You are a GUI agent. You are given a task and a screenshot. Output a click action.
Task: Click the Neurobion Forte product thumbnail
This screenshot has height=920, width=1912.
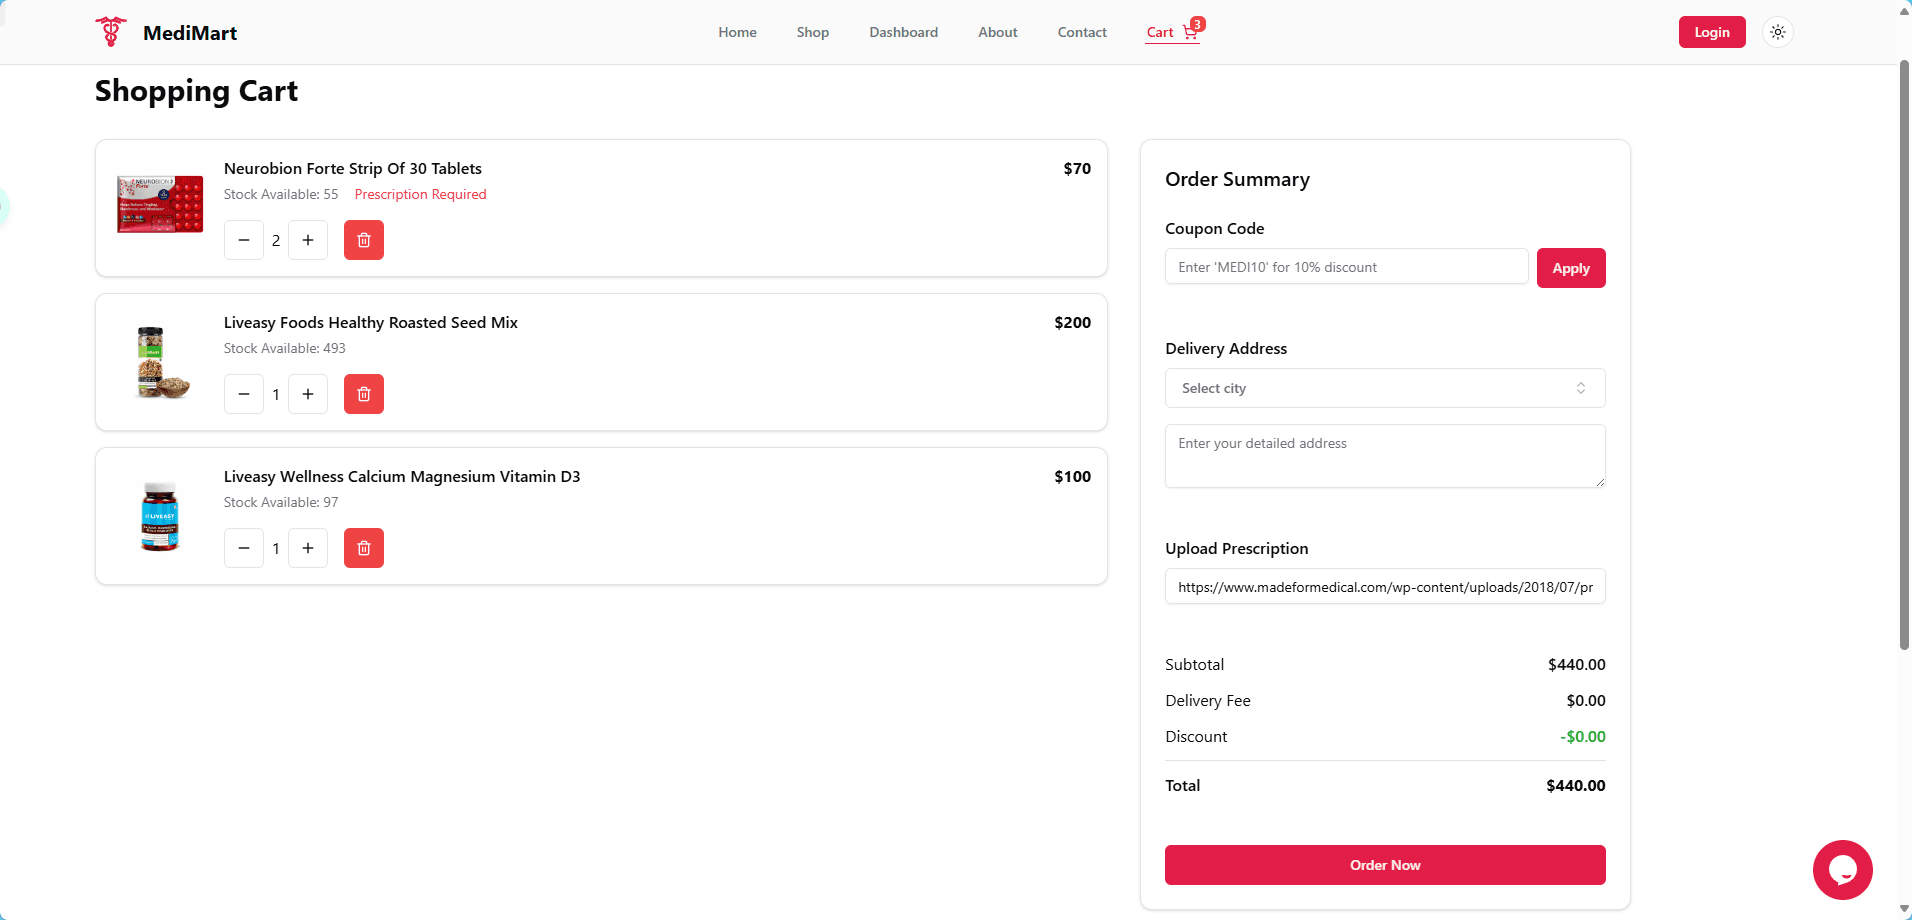(160, 204)
